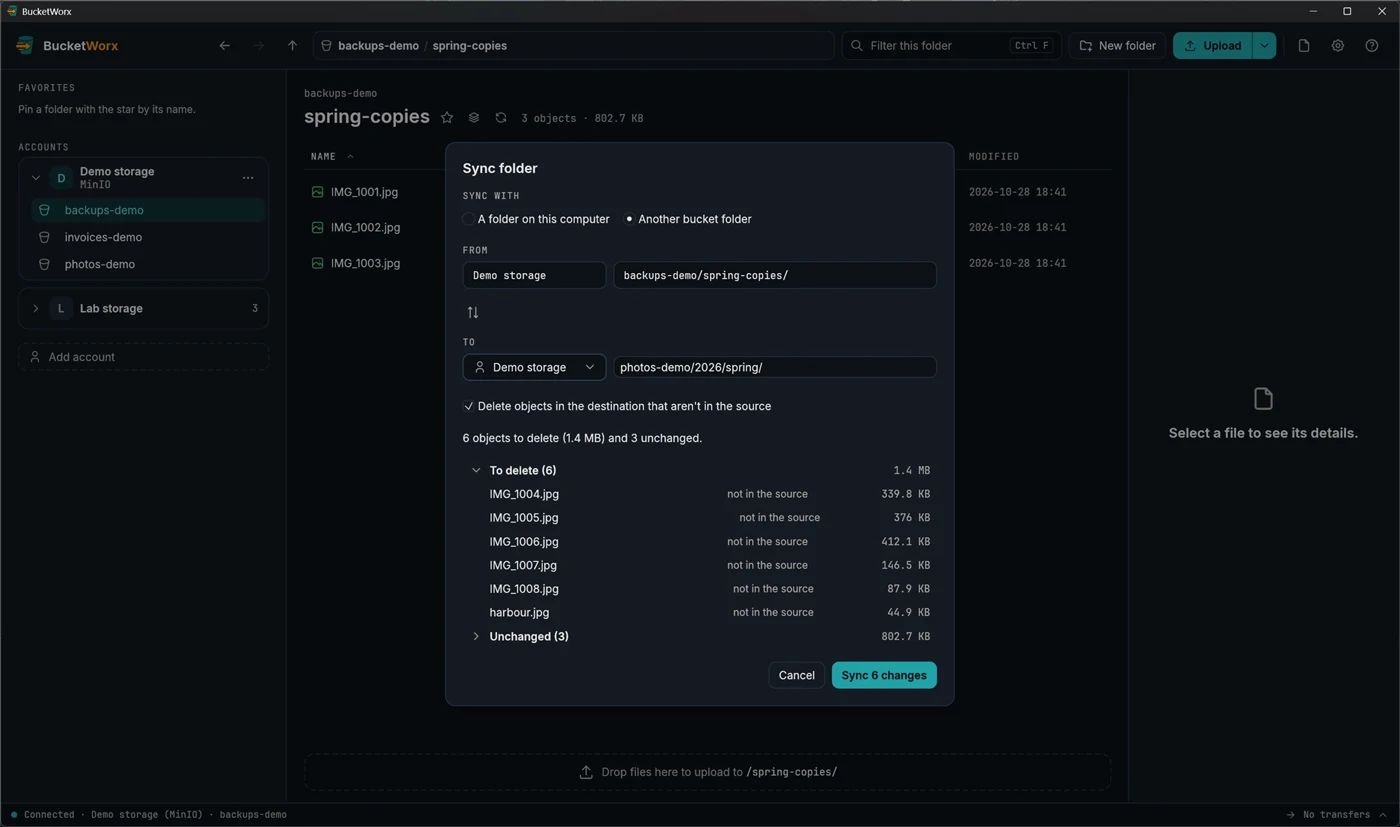Expand the Unchanged (3) group

[x=476, y=636]
